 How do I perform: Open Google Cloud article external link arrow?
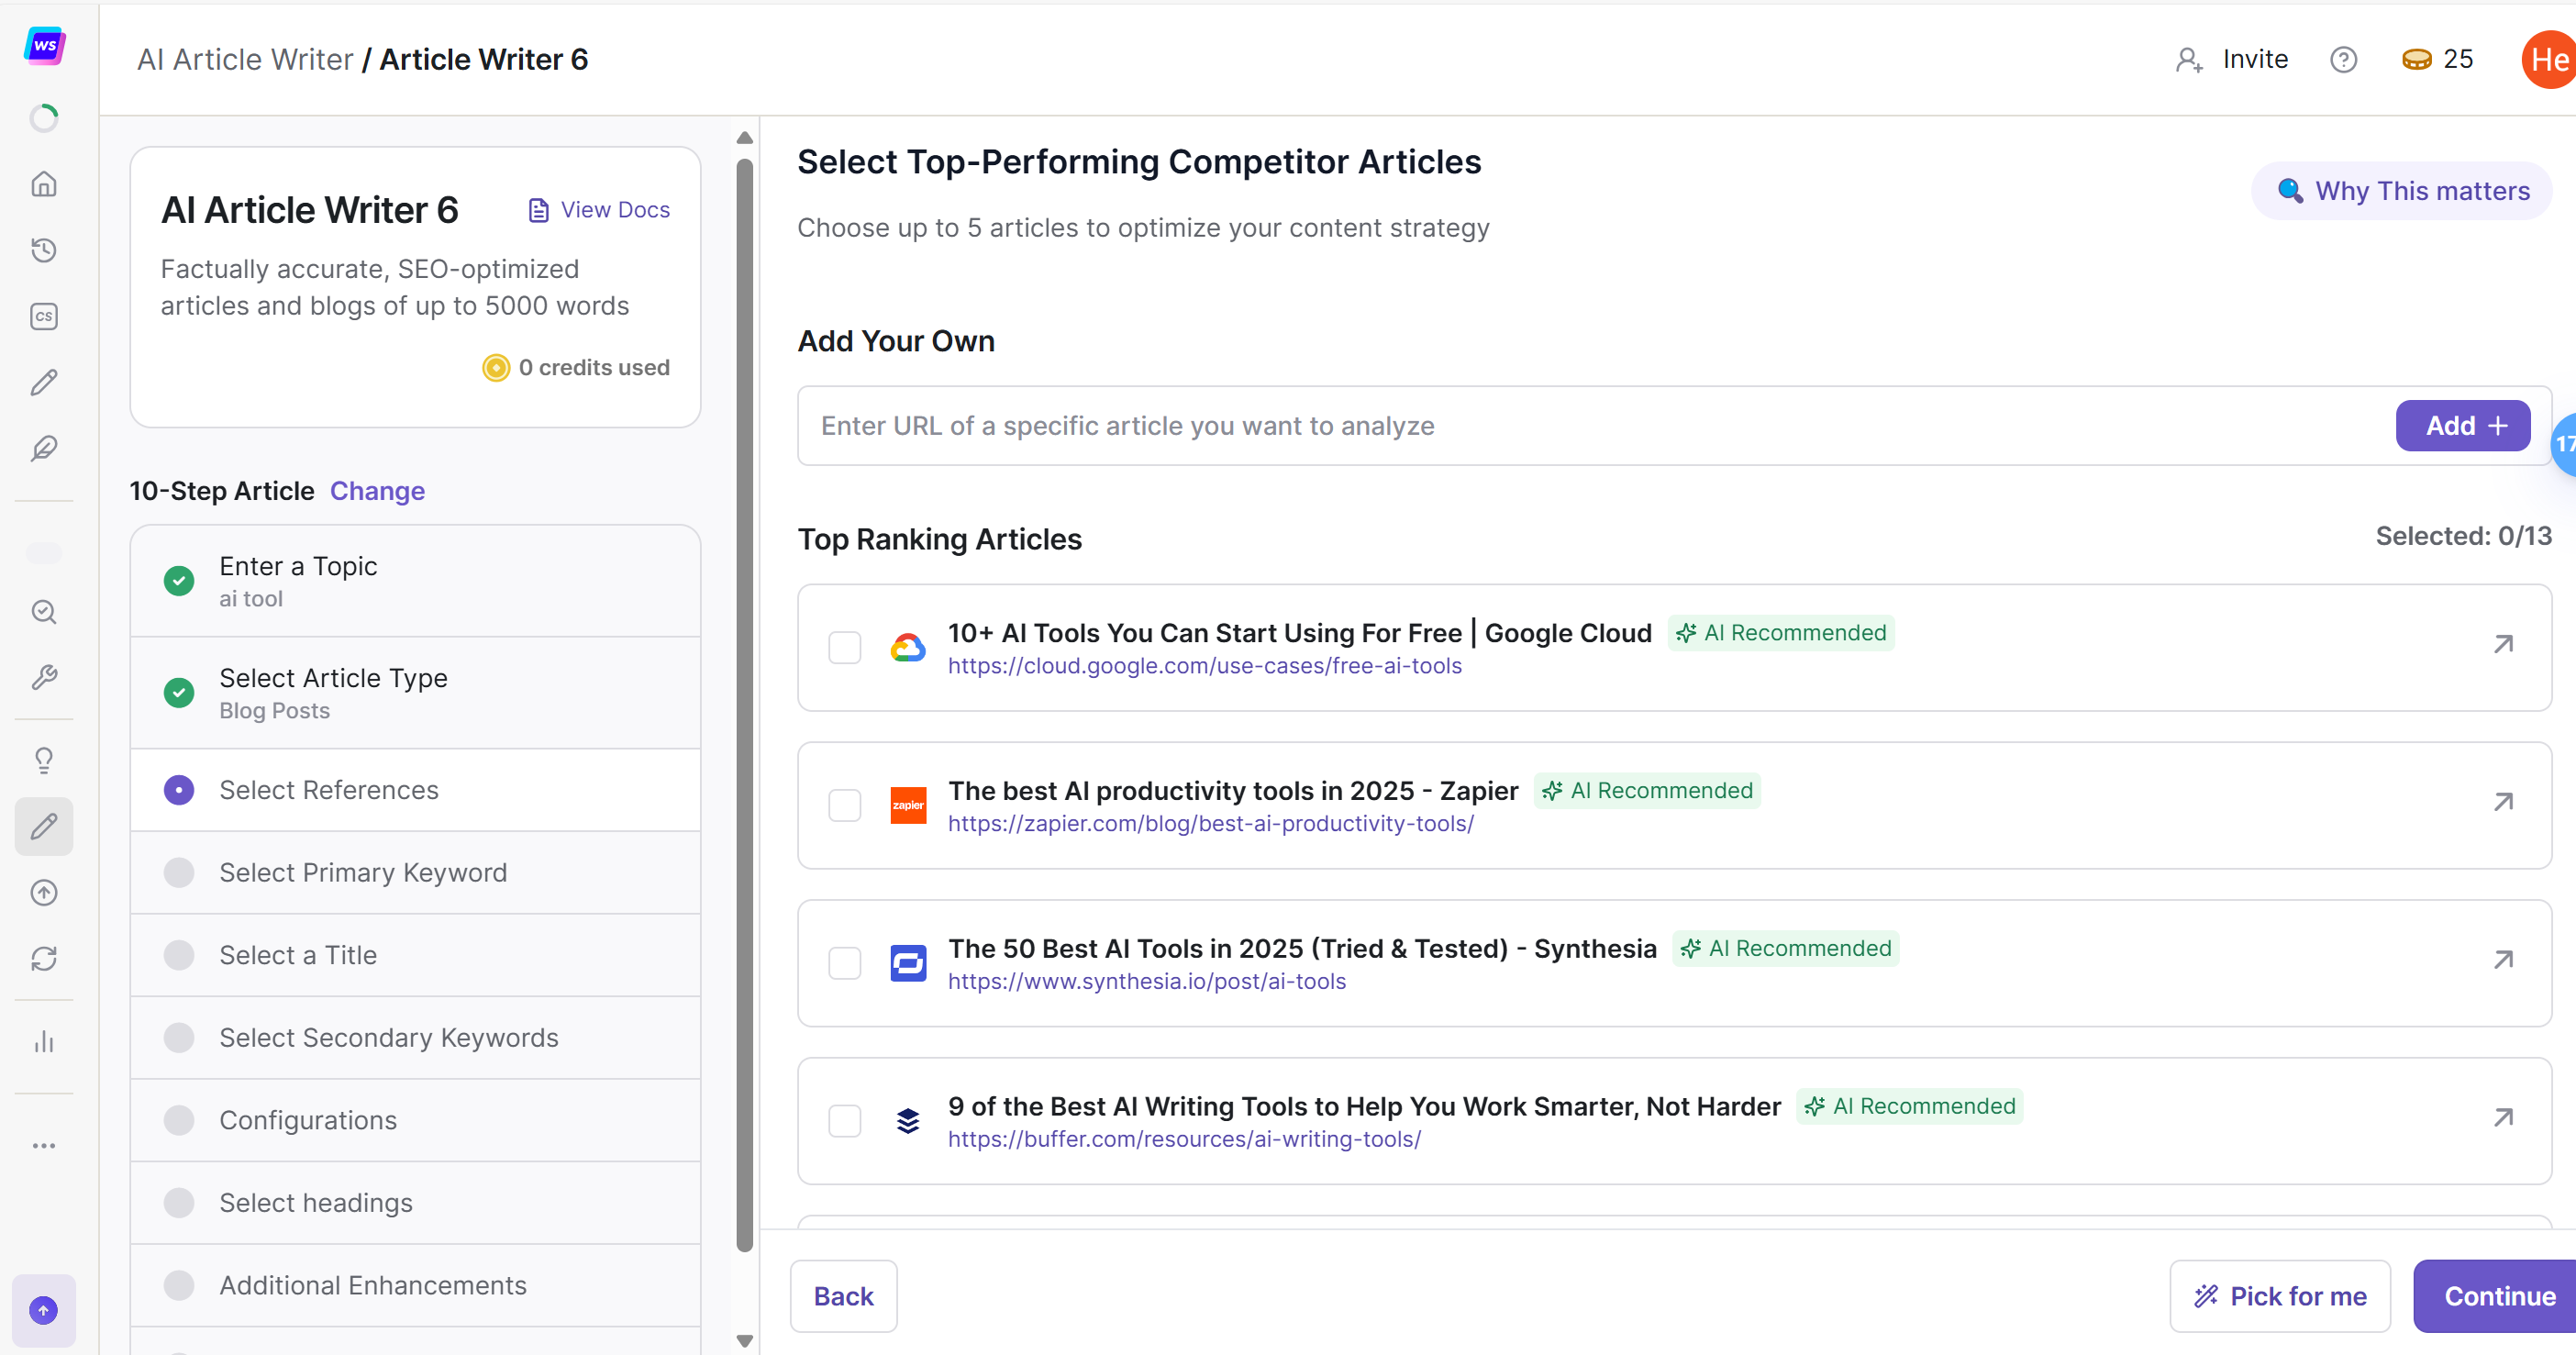coord(2503,644)
